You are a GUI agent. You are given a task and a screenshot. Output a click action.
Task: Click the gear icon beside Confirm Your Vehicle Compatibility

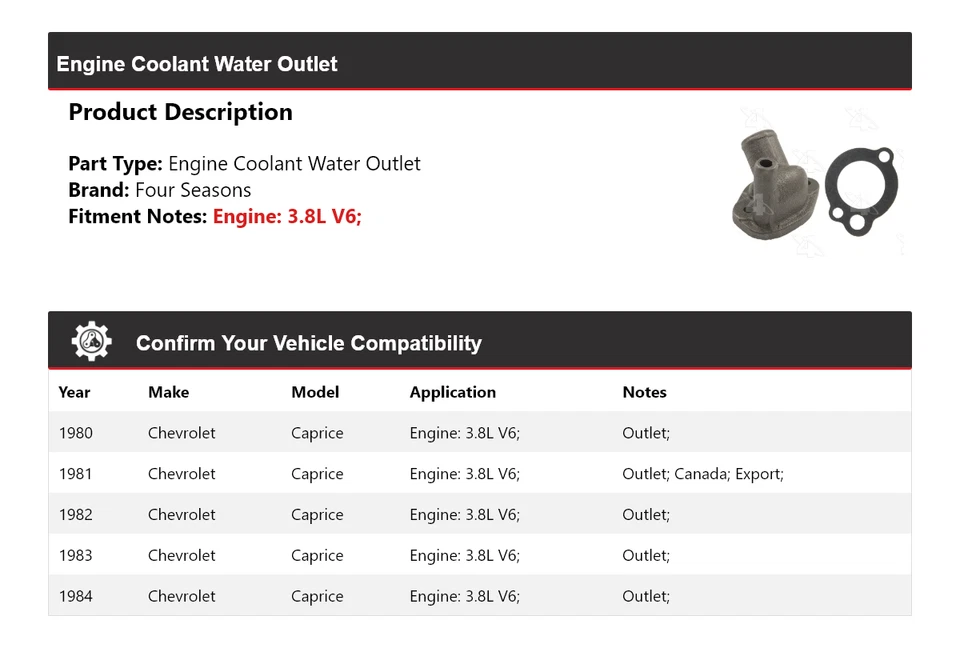click(x=91, y=342)
